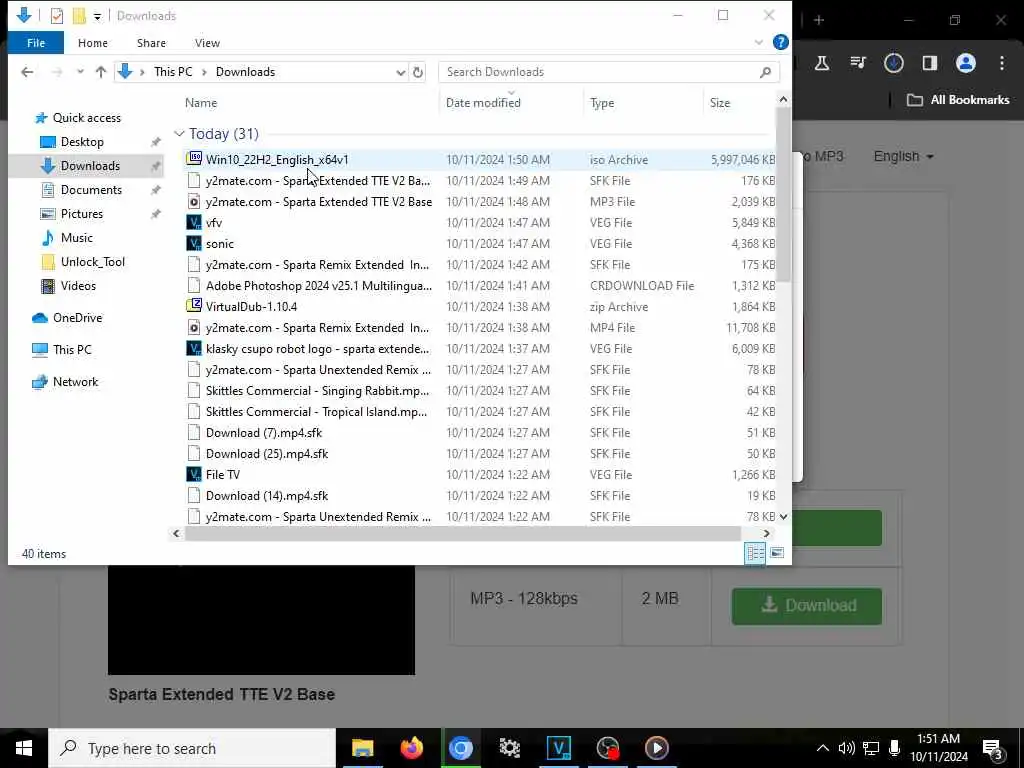This screenshot has height=768, width=1024.
Task: Click the Chrome media control icon
Action: click(x=857, y=63)
